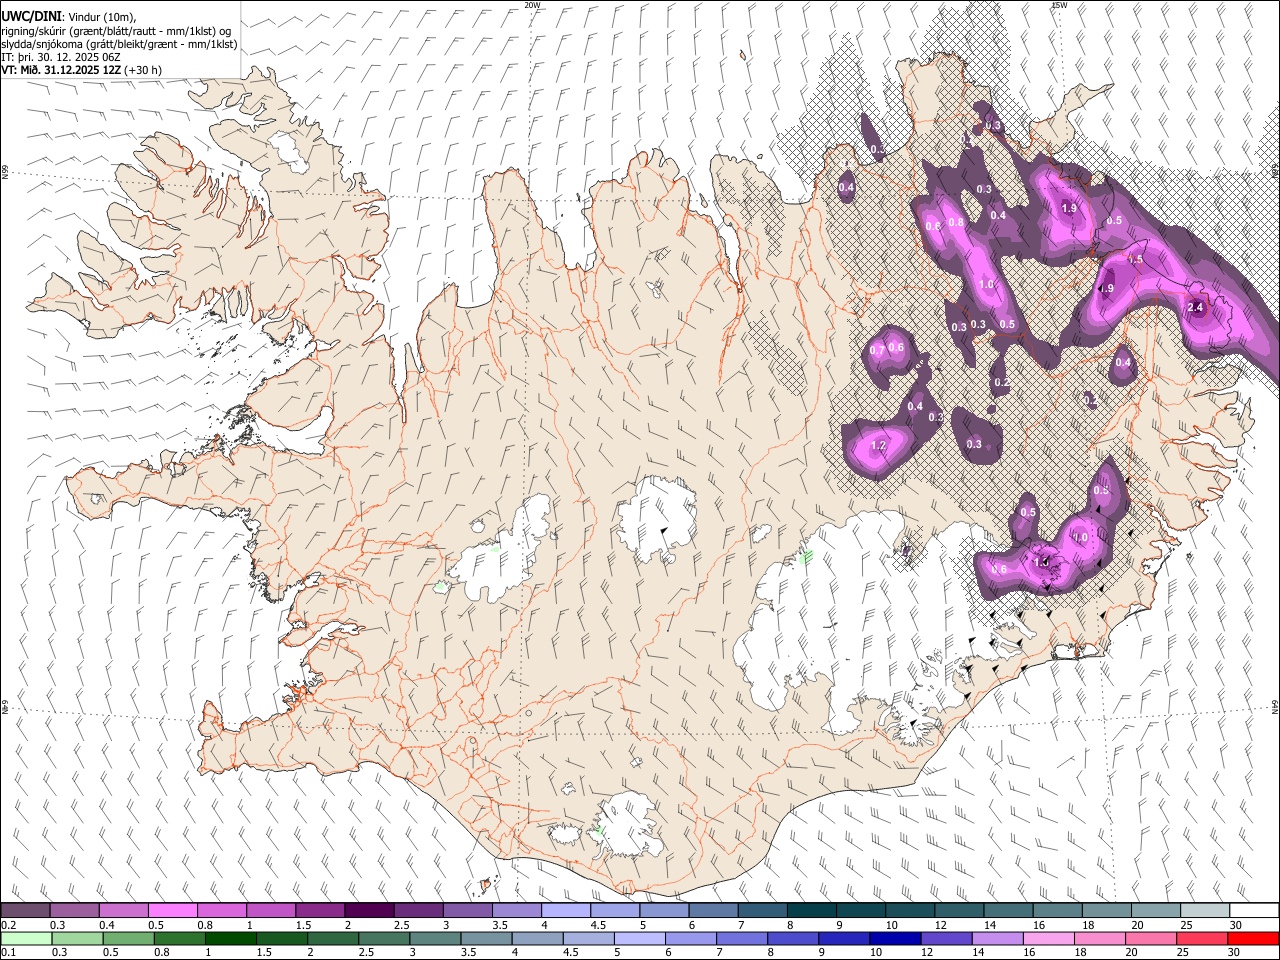Image resolution: width=1280 pixels, height=960 pixels.
Task: Click the '0.7' precipitation value on the map
Action: point(877,350)
